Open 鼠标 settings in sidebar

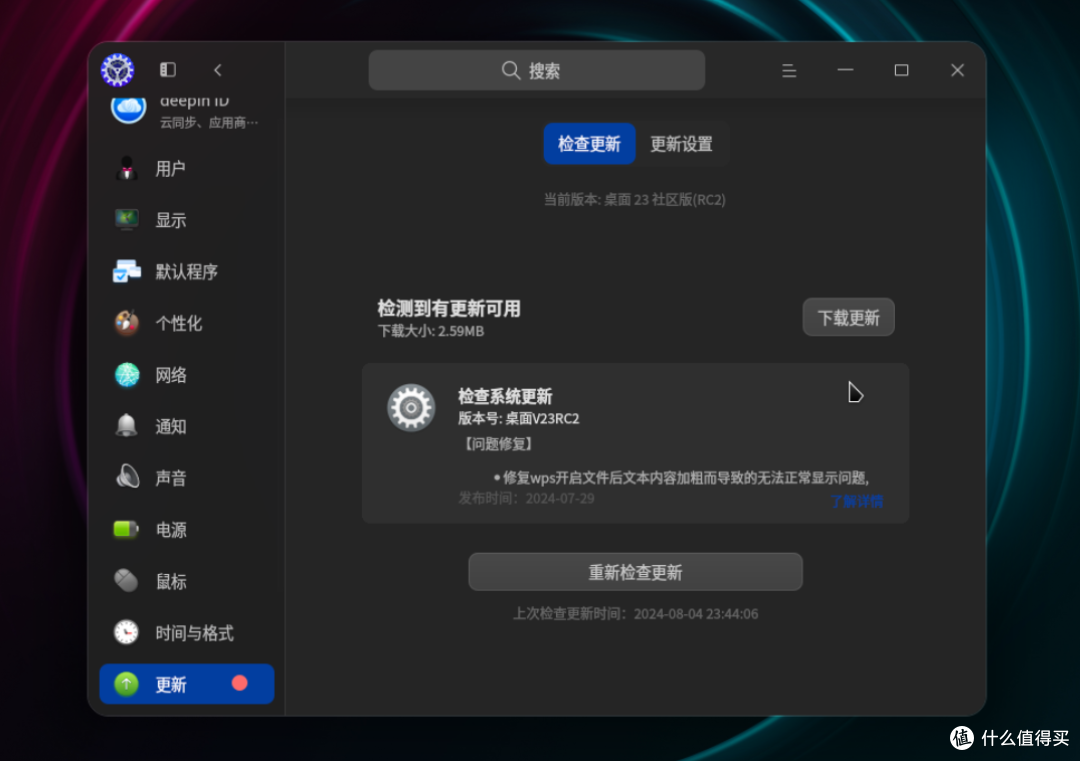(187, 581)
